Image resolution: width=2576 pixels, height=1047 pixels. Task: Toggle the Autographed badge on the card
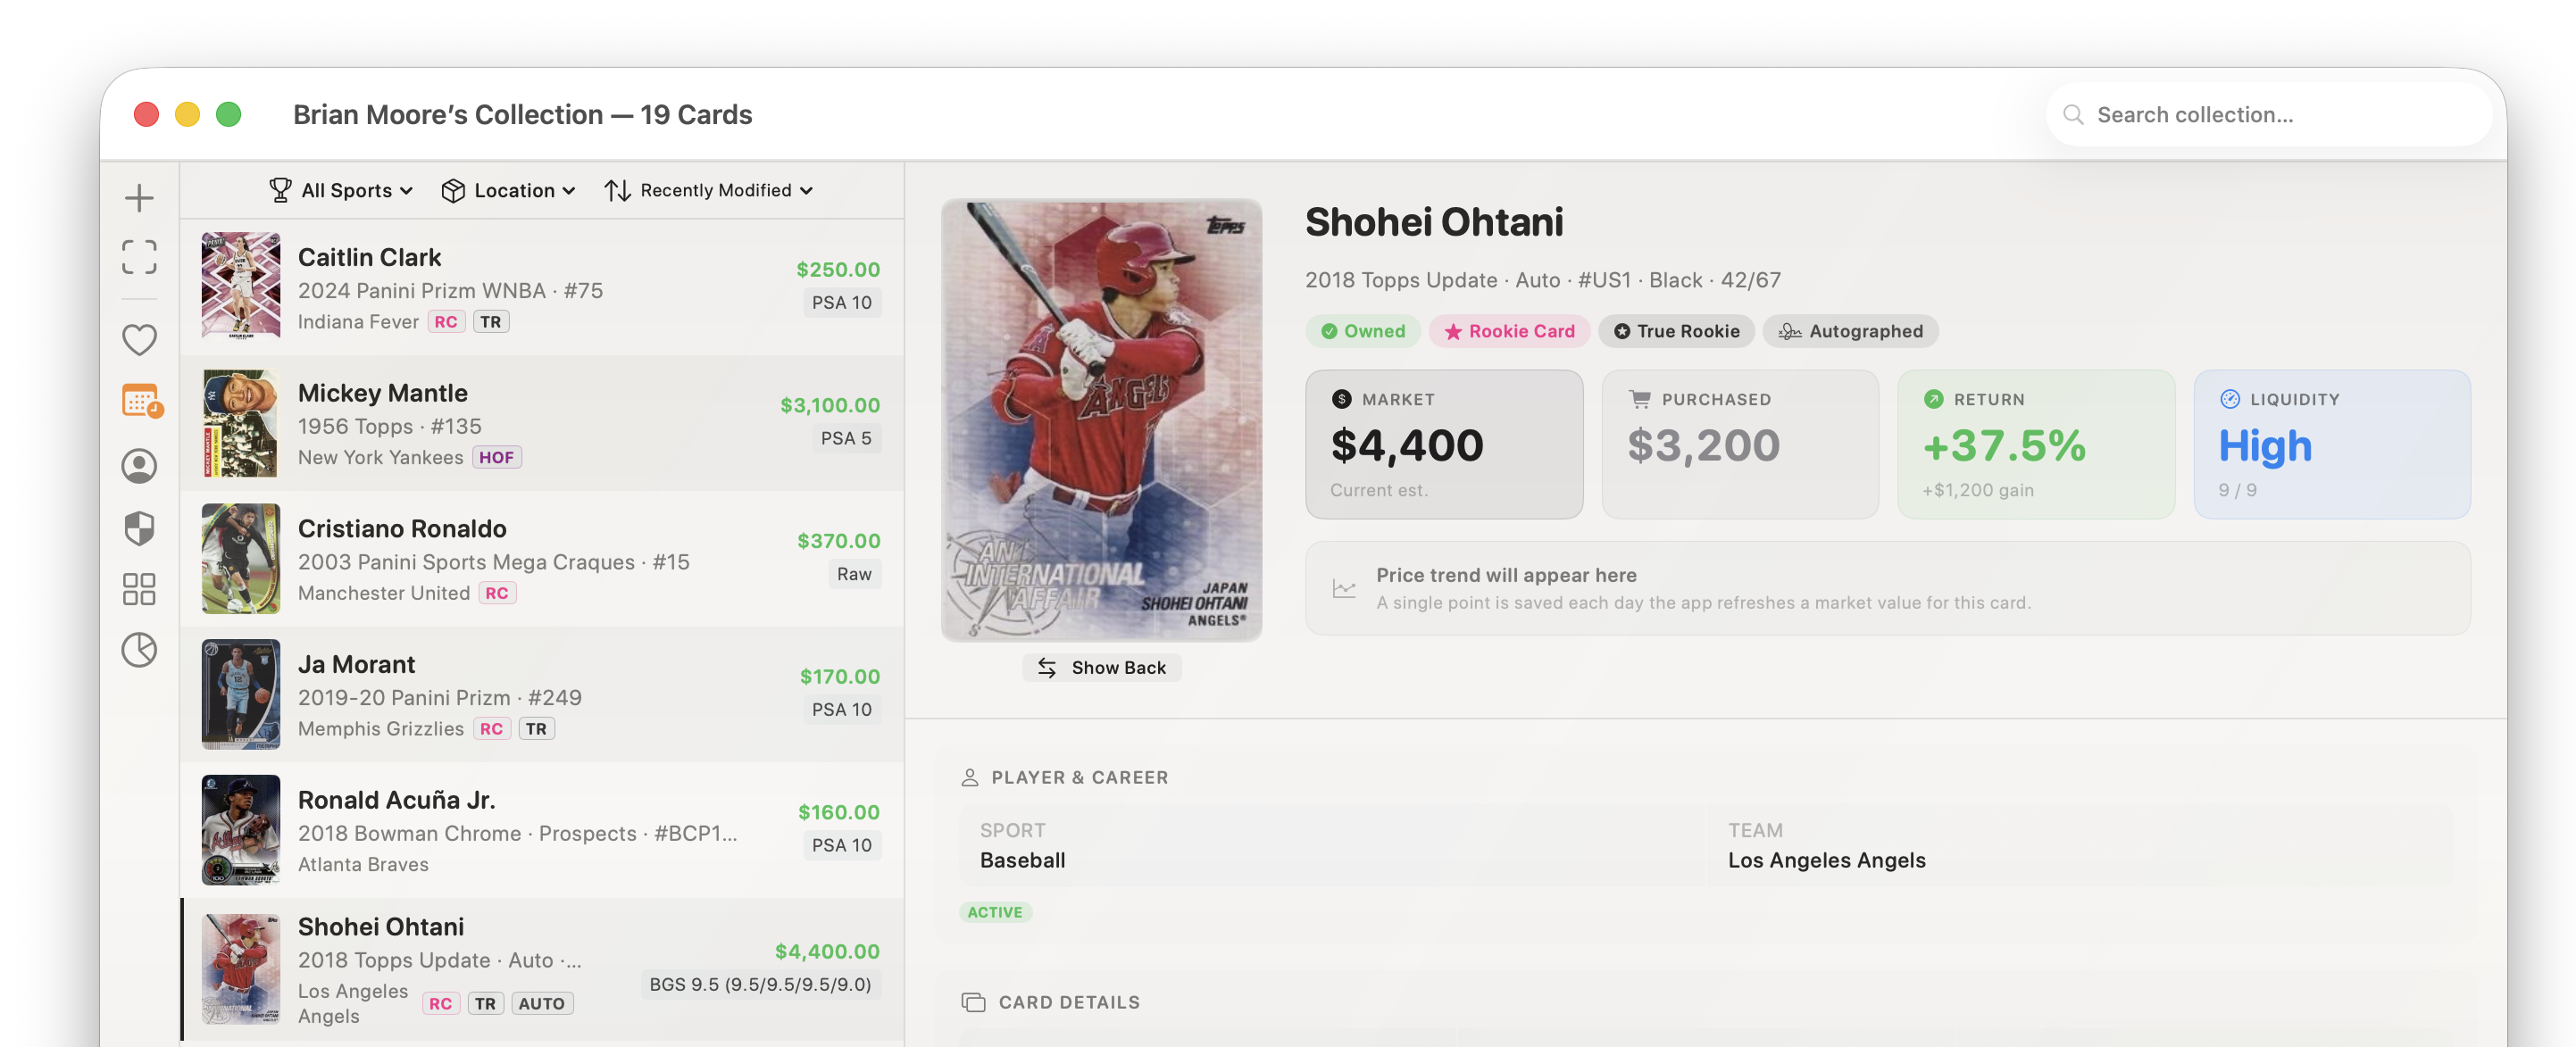[x=1850, y=331]
